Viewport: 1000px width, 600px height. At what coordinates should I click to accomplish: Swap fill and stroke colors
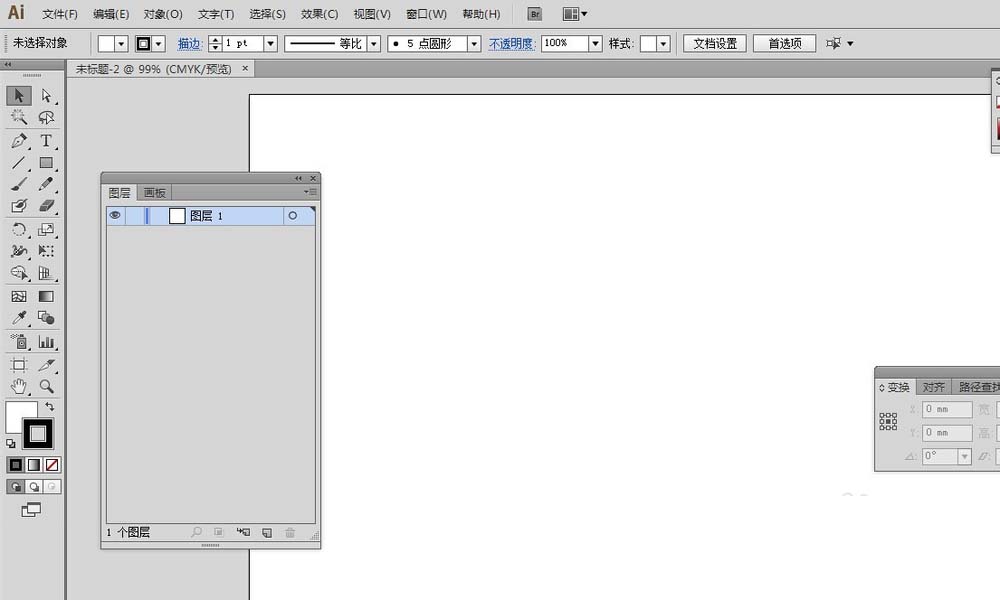(x=49, y=407)
